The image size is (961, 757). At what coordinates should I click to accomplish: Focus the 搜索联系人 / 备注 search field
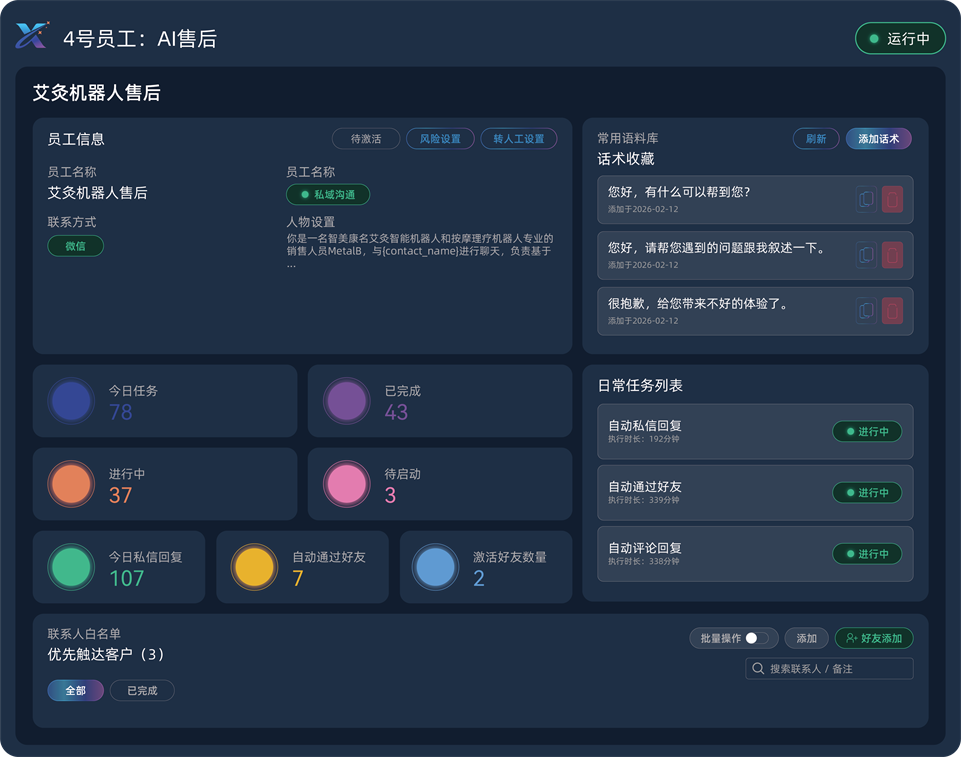click(838, 669)
